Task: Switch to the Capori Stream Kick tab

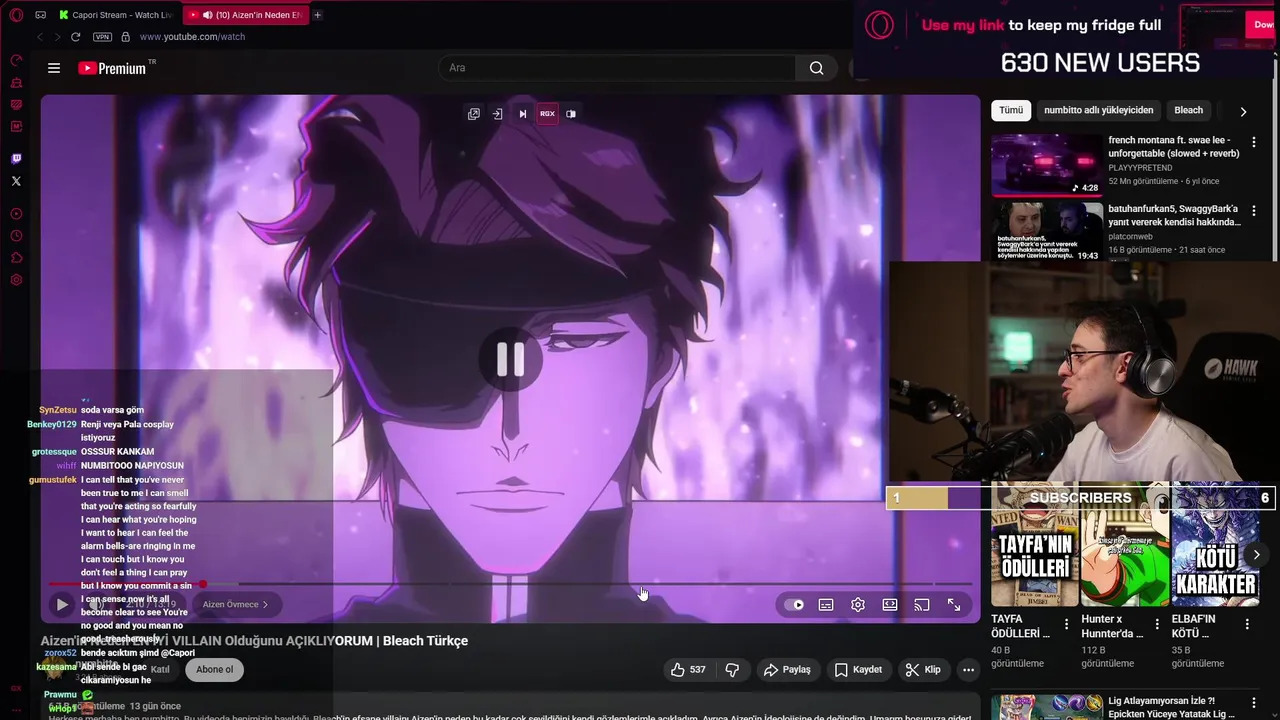Action: point(116,15)
